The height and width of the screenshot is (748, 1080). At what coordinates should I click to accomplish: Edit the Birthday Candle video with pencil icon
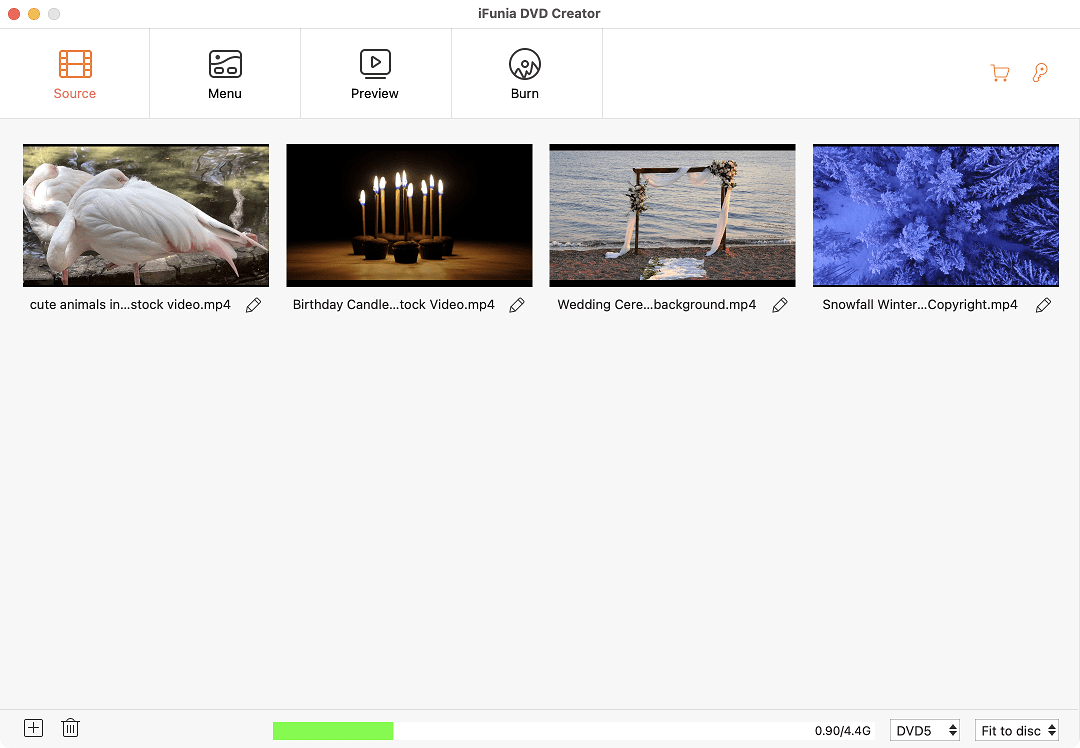[x=517, y=305]
